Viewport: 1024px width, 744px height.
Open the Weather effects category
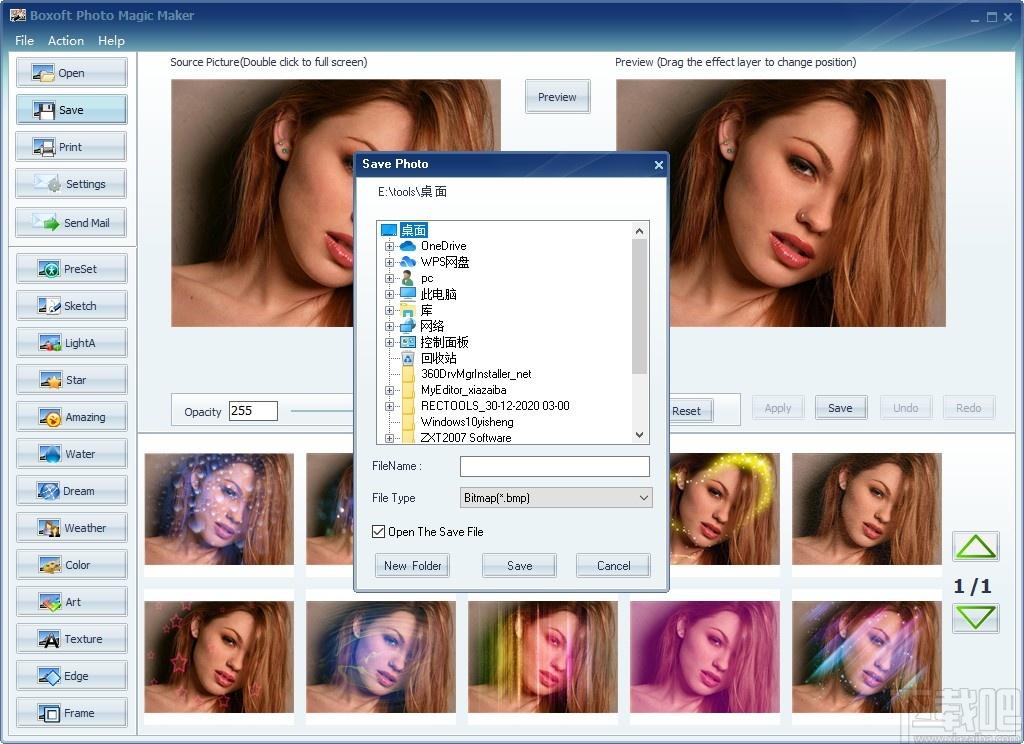(71, 528)
